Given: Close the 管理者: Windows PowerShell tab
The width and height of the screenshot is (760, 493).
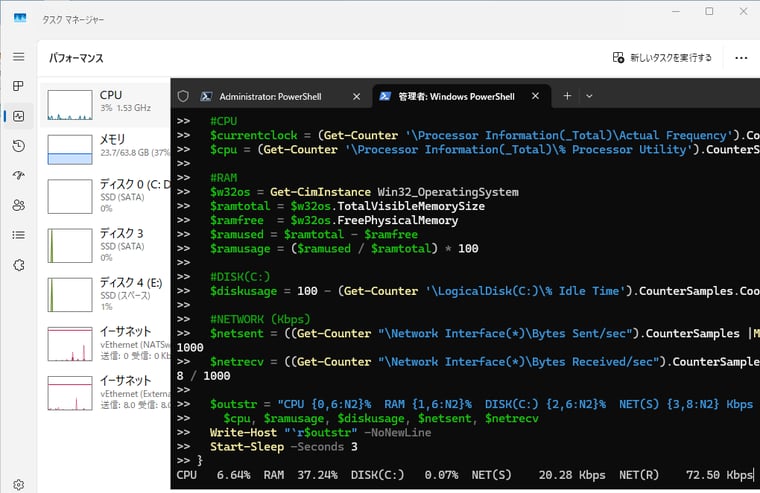Looking at the screenshot, I should coord(535,96).
